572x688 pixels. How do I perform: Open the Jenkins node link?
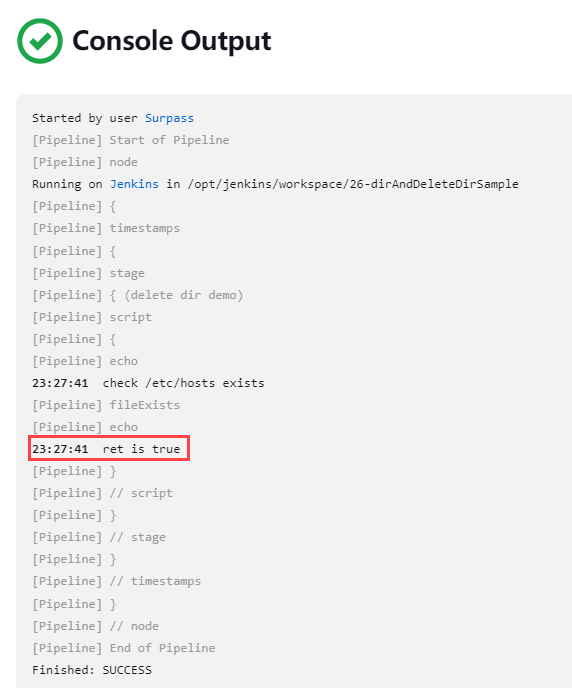pos(134,184)
